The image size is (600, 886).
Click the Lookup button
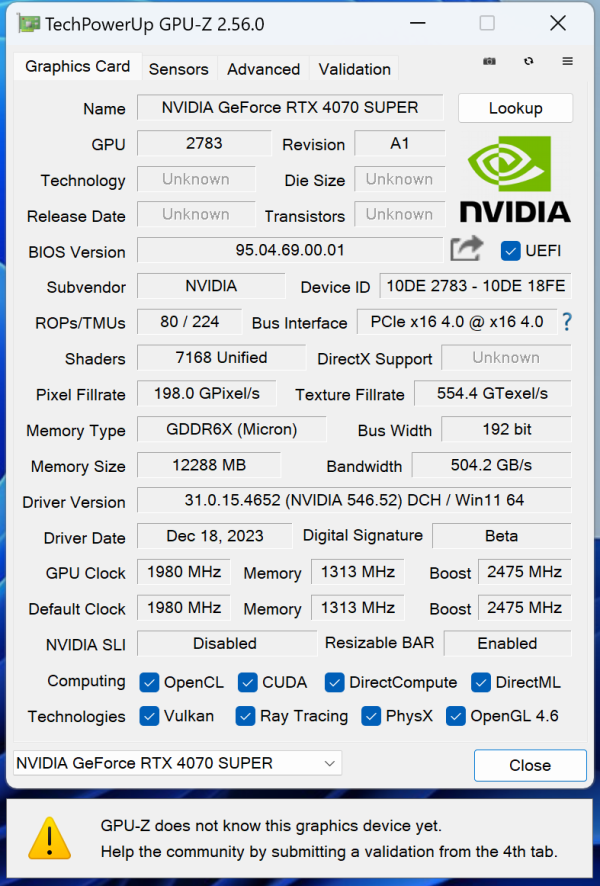coord(515,107)
